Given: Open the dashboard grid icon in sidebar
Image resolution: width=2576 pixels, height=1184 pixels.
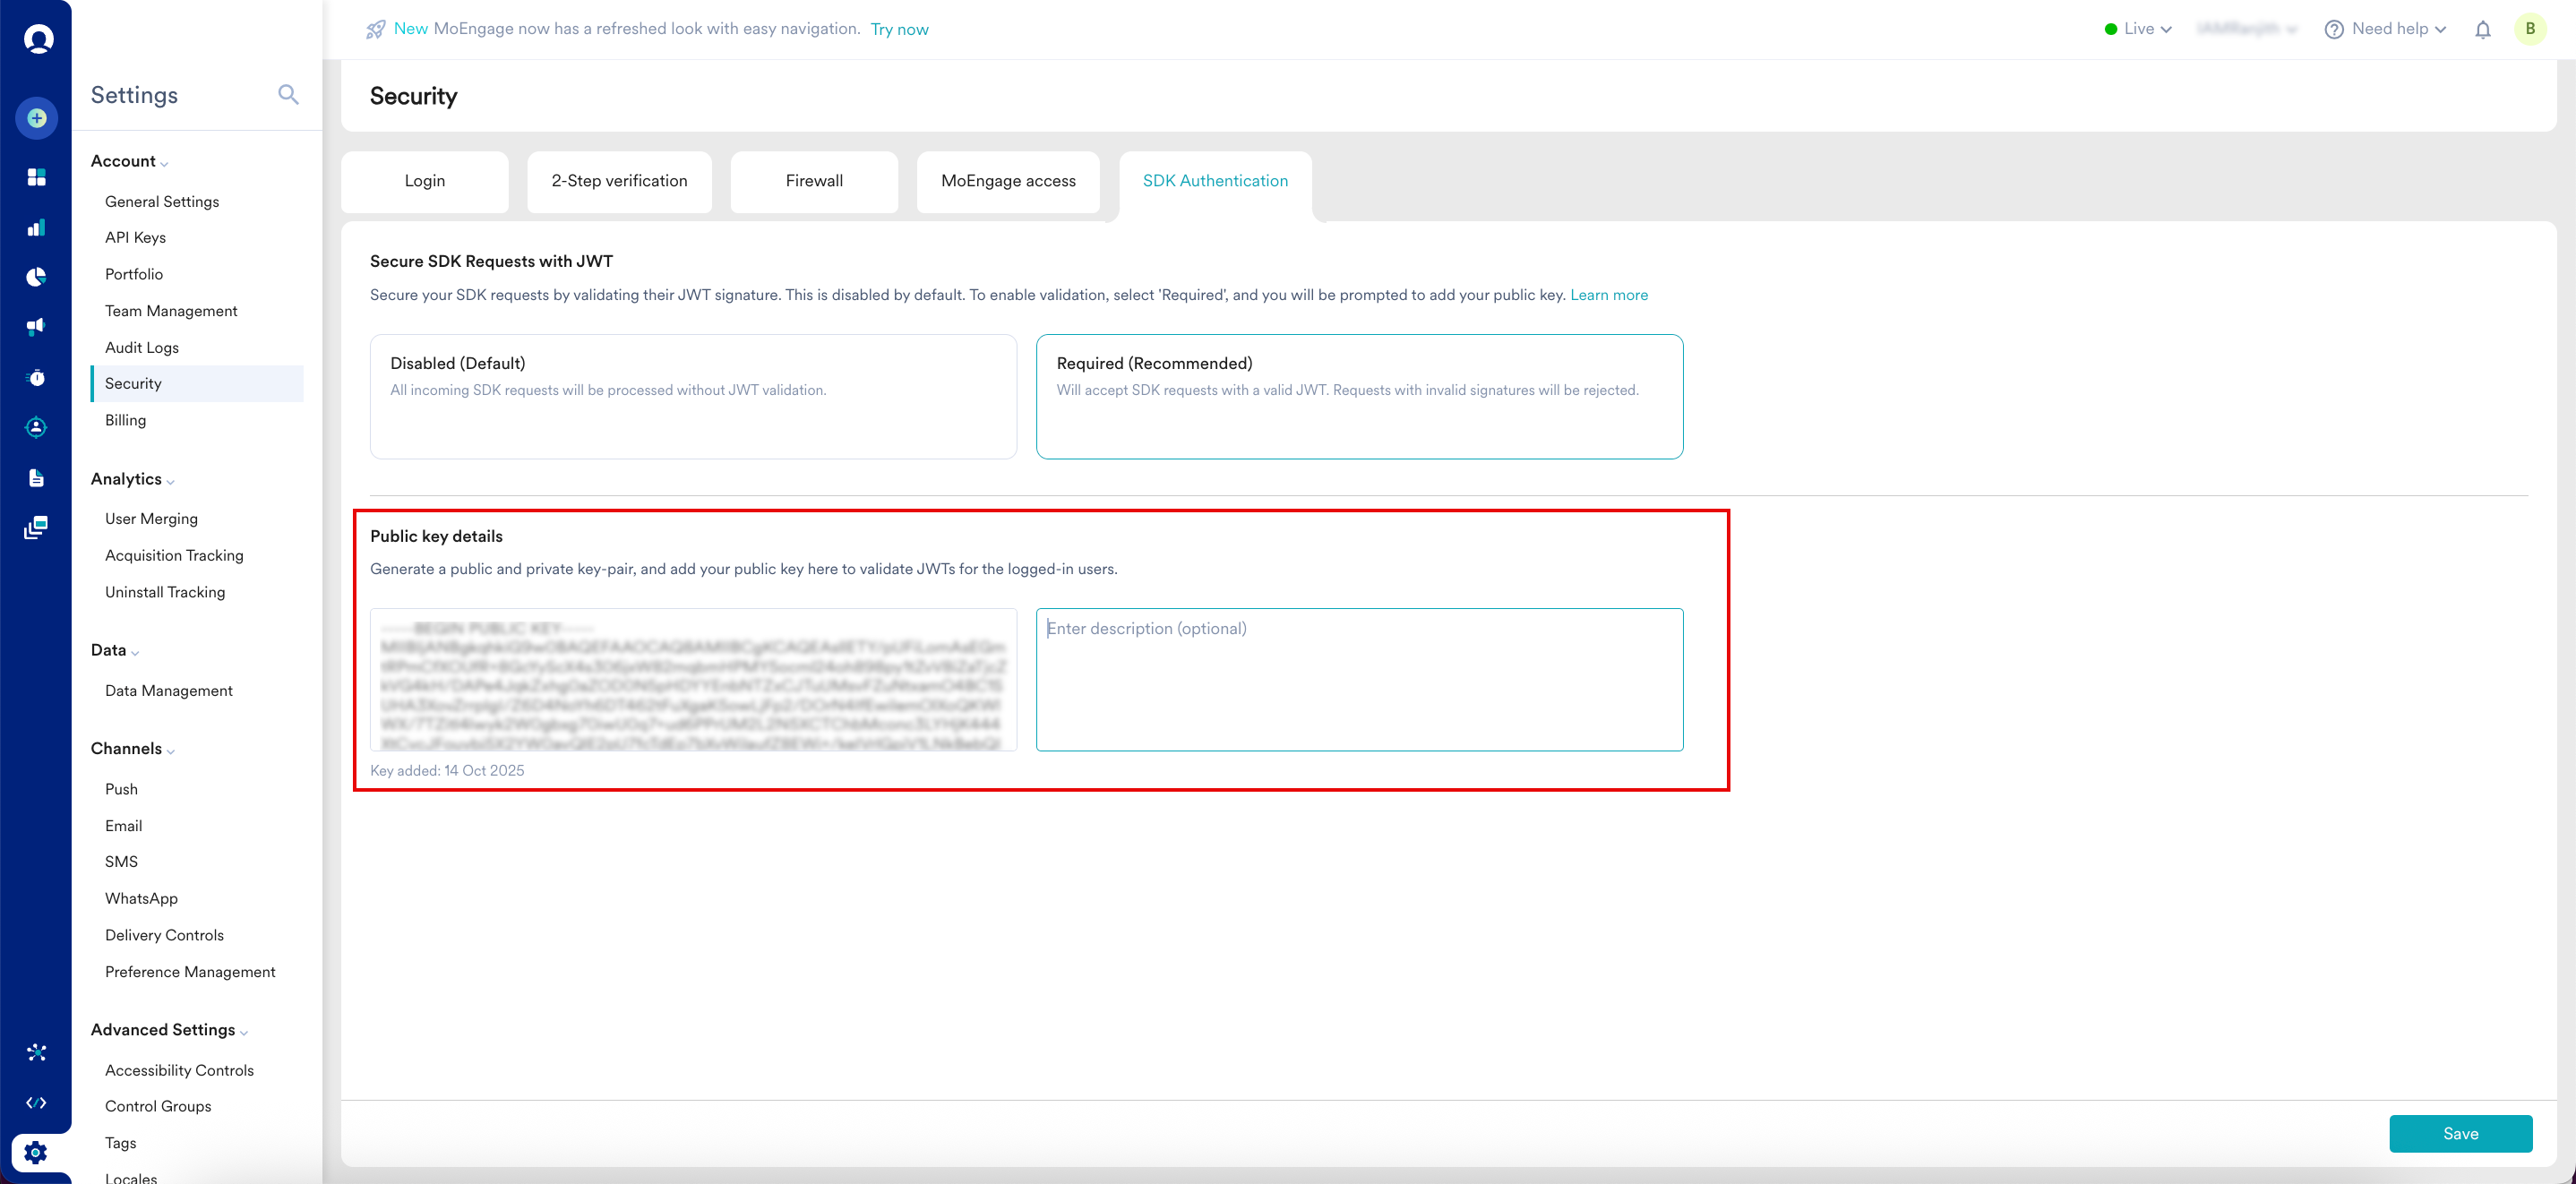Looking at the screenshot, I should (x=37, y=178).
